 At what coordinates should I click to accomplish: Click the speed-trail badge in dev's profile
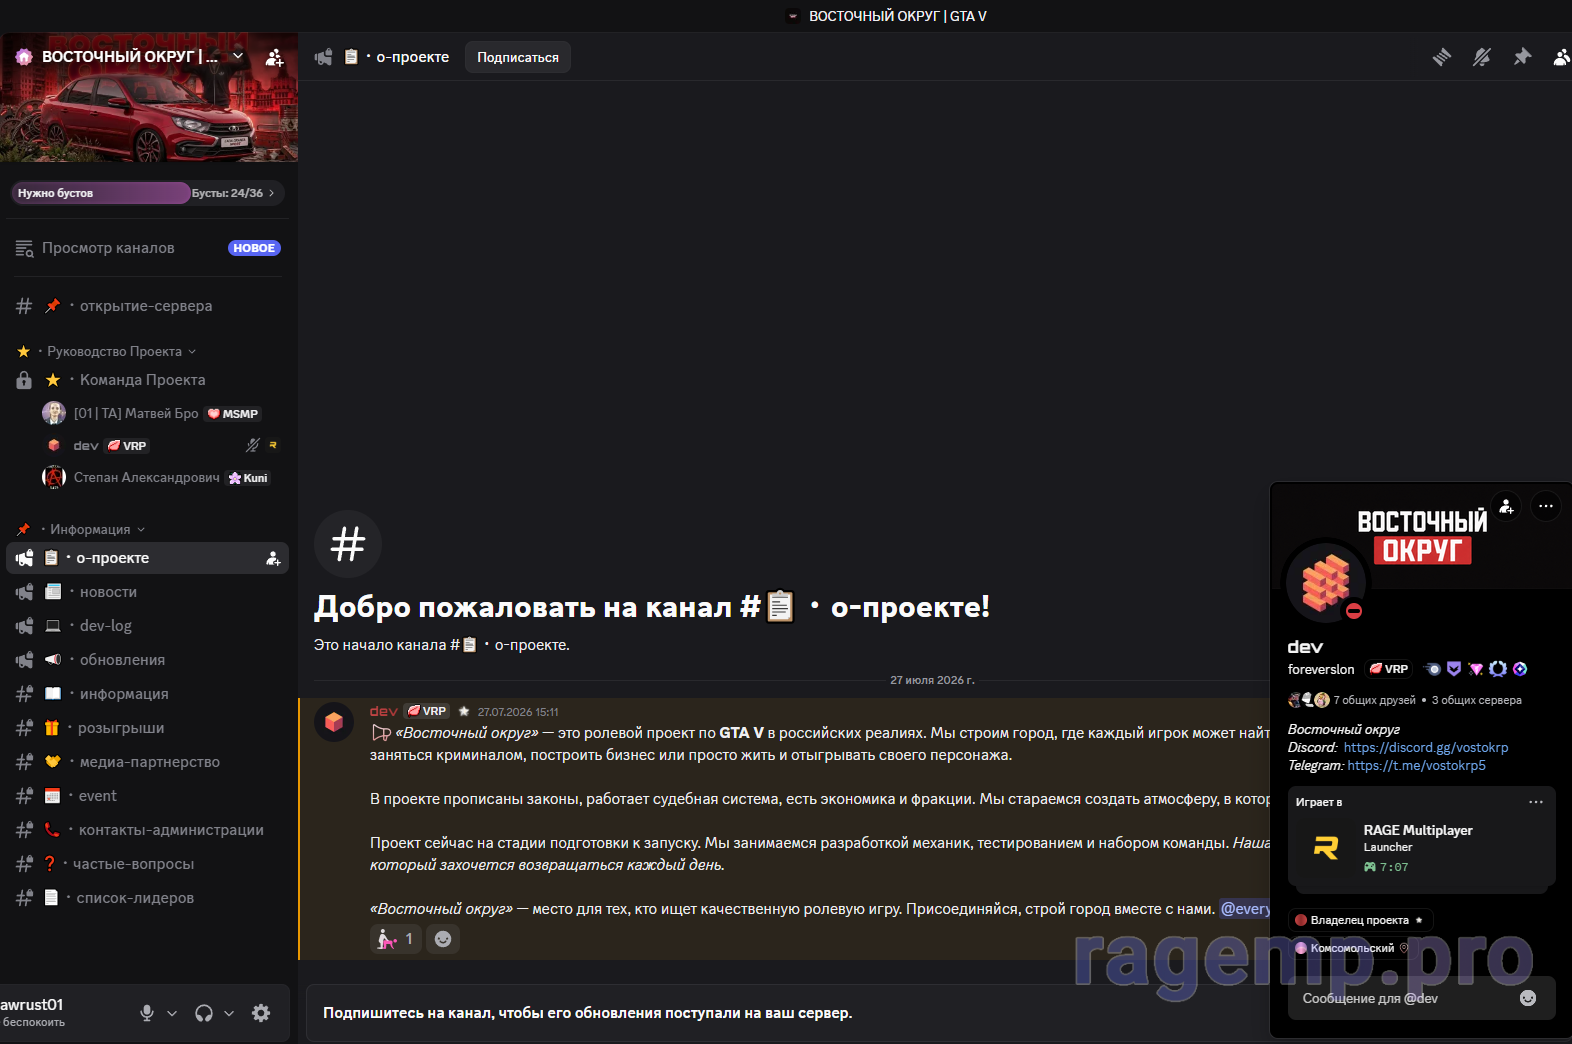coord(1433,669)
